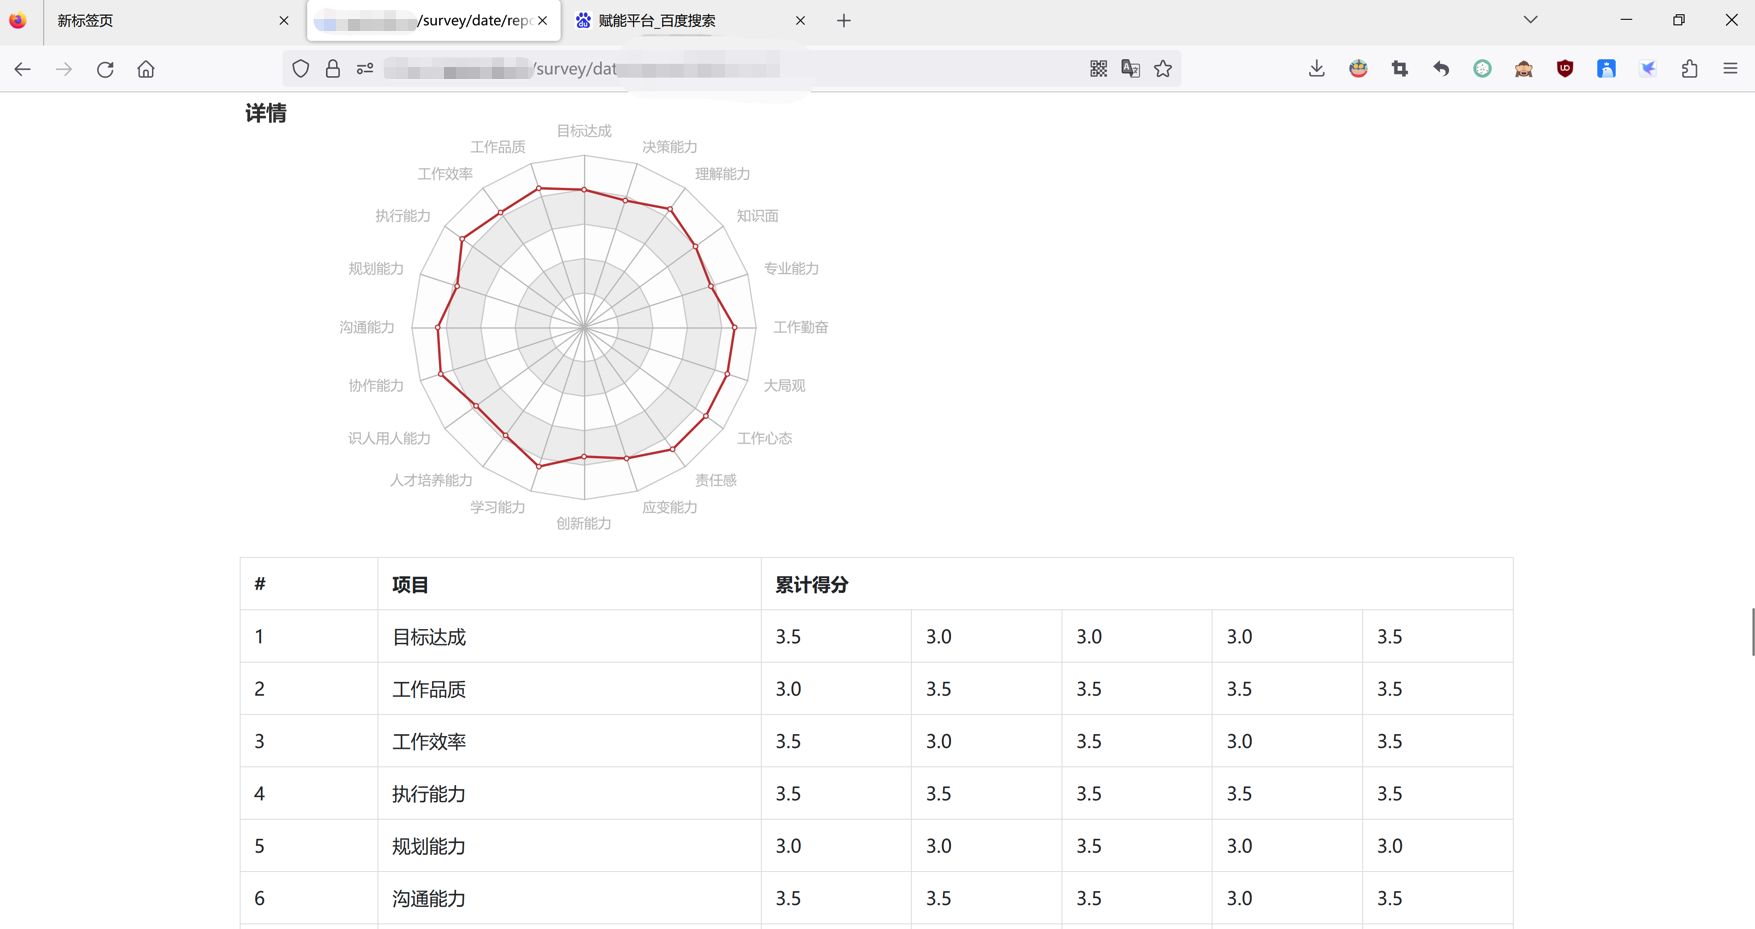
Task: Open the Firefox application menu
Action: coord(1731,69)
